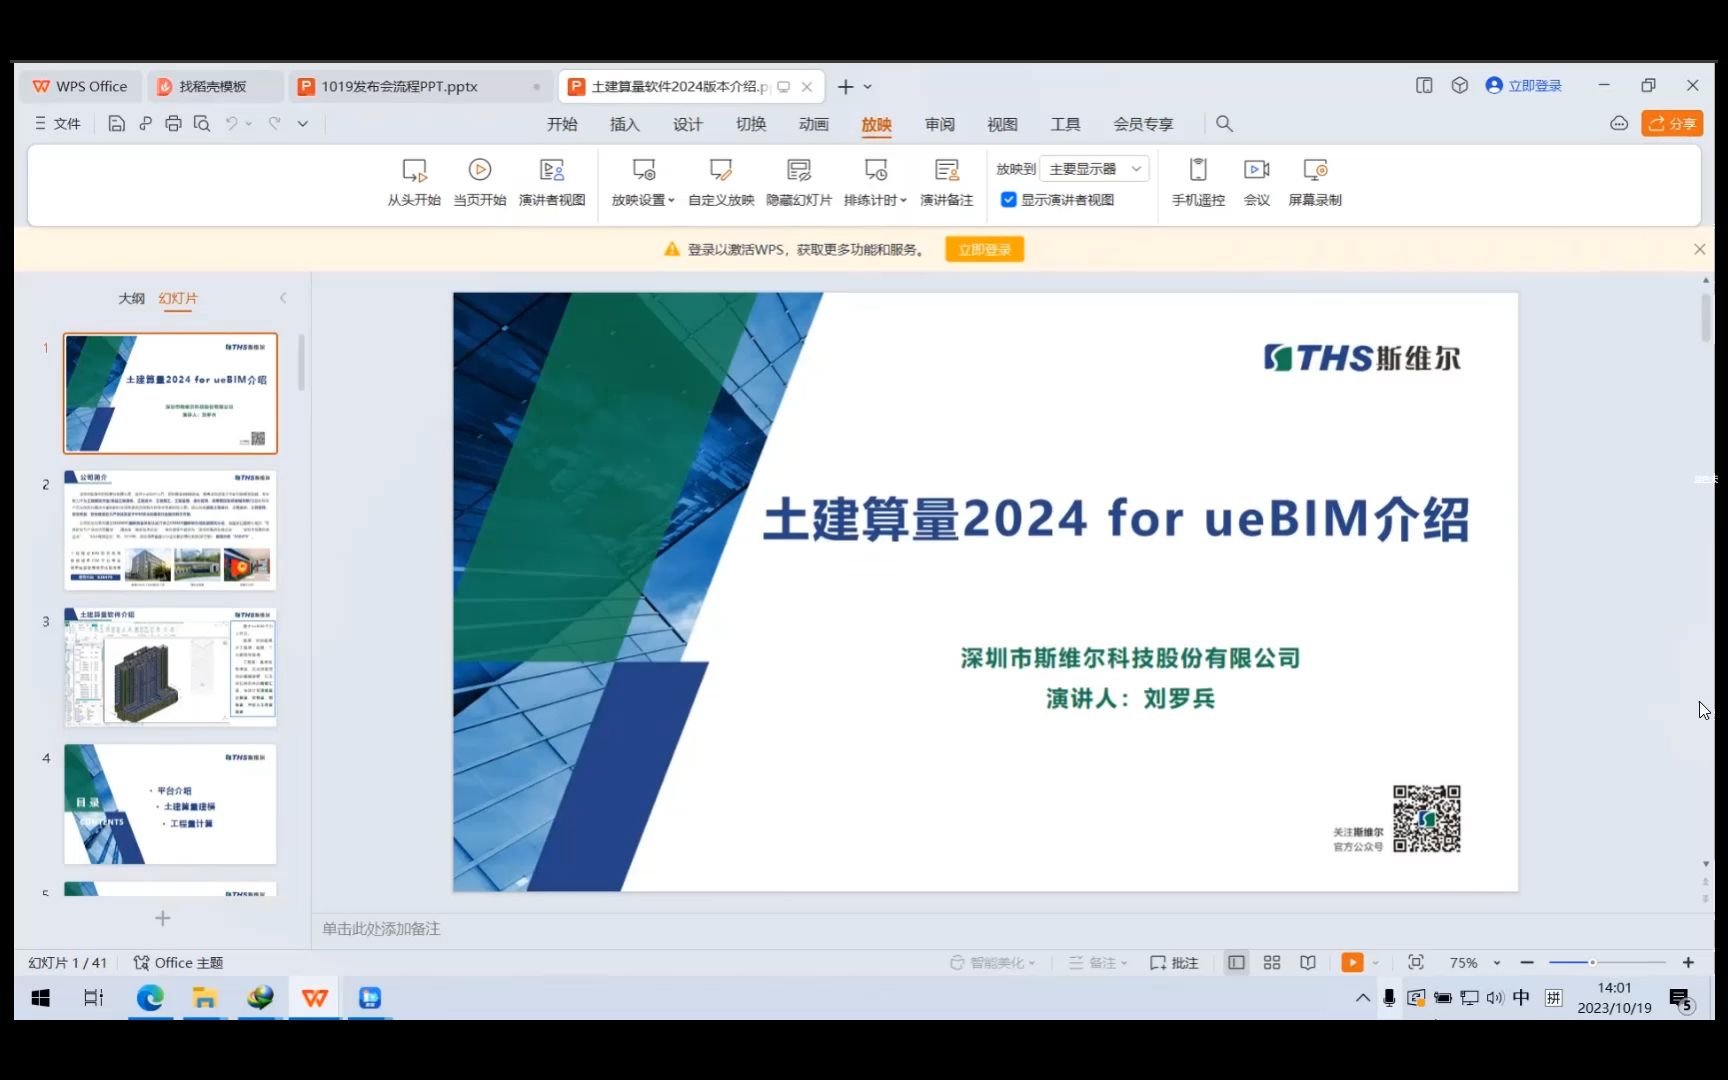This screenshot has height=1080, width=1728.
Task: Open the 开始 ribbon tab
Action: pyautogui.click(x=562, y=124)
